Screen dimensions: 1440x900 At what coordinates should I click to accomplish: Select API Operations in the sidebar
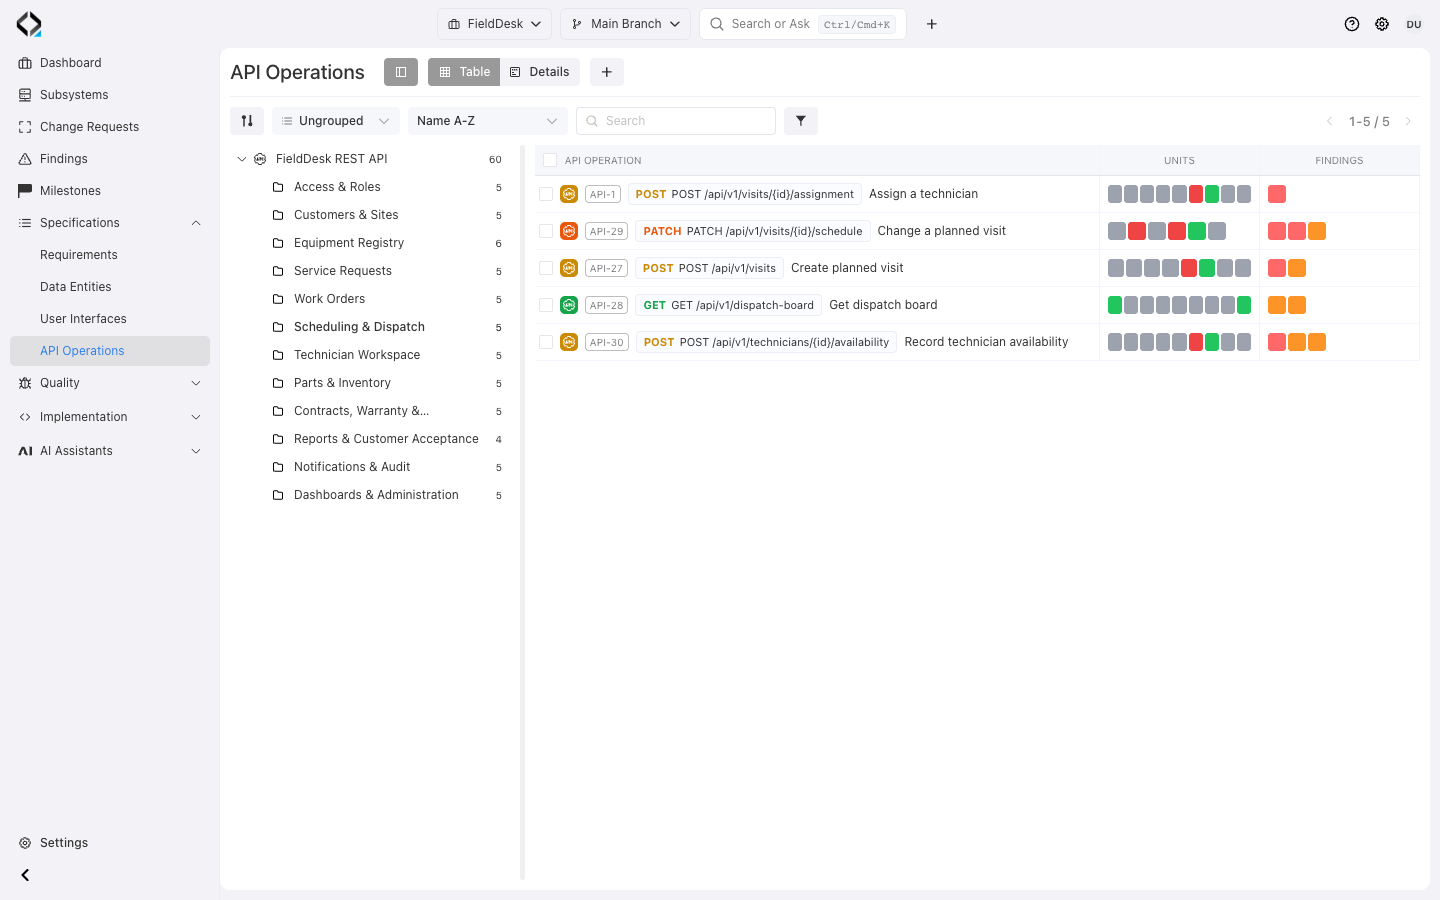tap(110, 351)
